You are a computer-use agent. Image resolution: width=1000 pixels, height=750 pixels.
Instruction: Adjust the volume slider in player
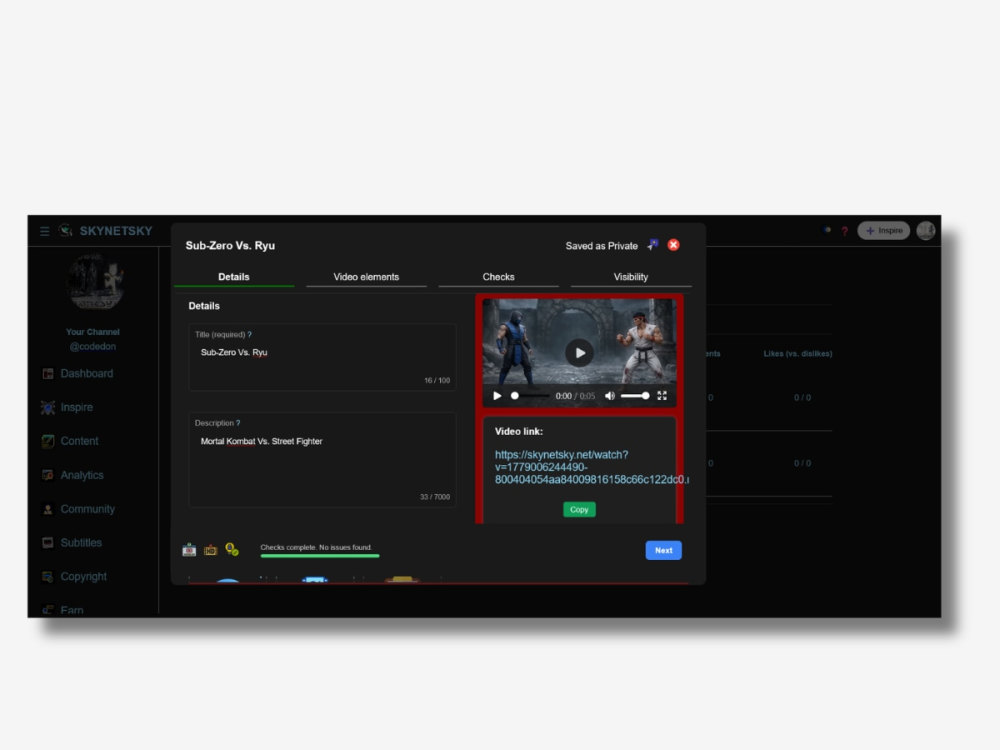click(x=635, y=396)
